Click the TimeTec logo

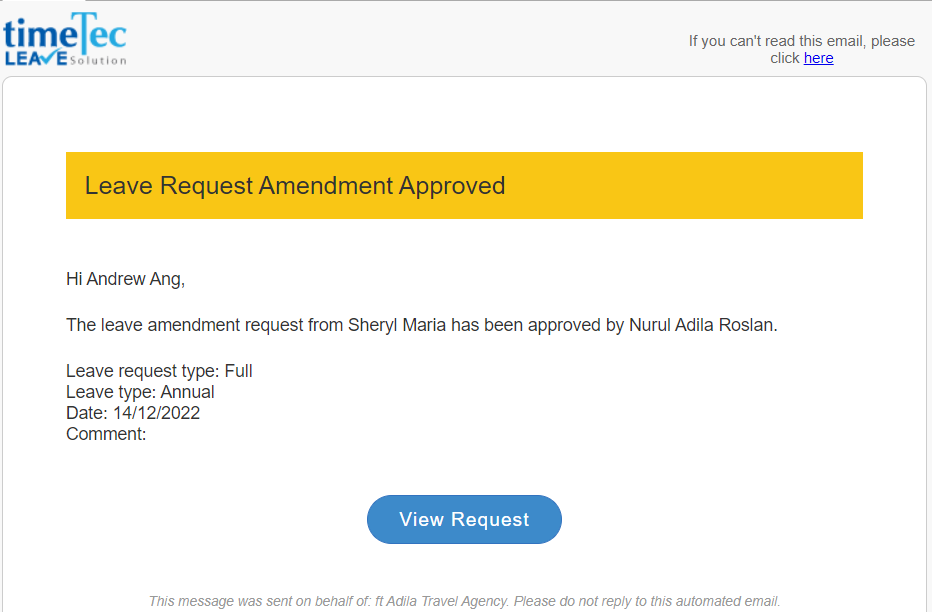pos(65,39)
